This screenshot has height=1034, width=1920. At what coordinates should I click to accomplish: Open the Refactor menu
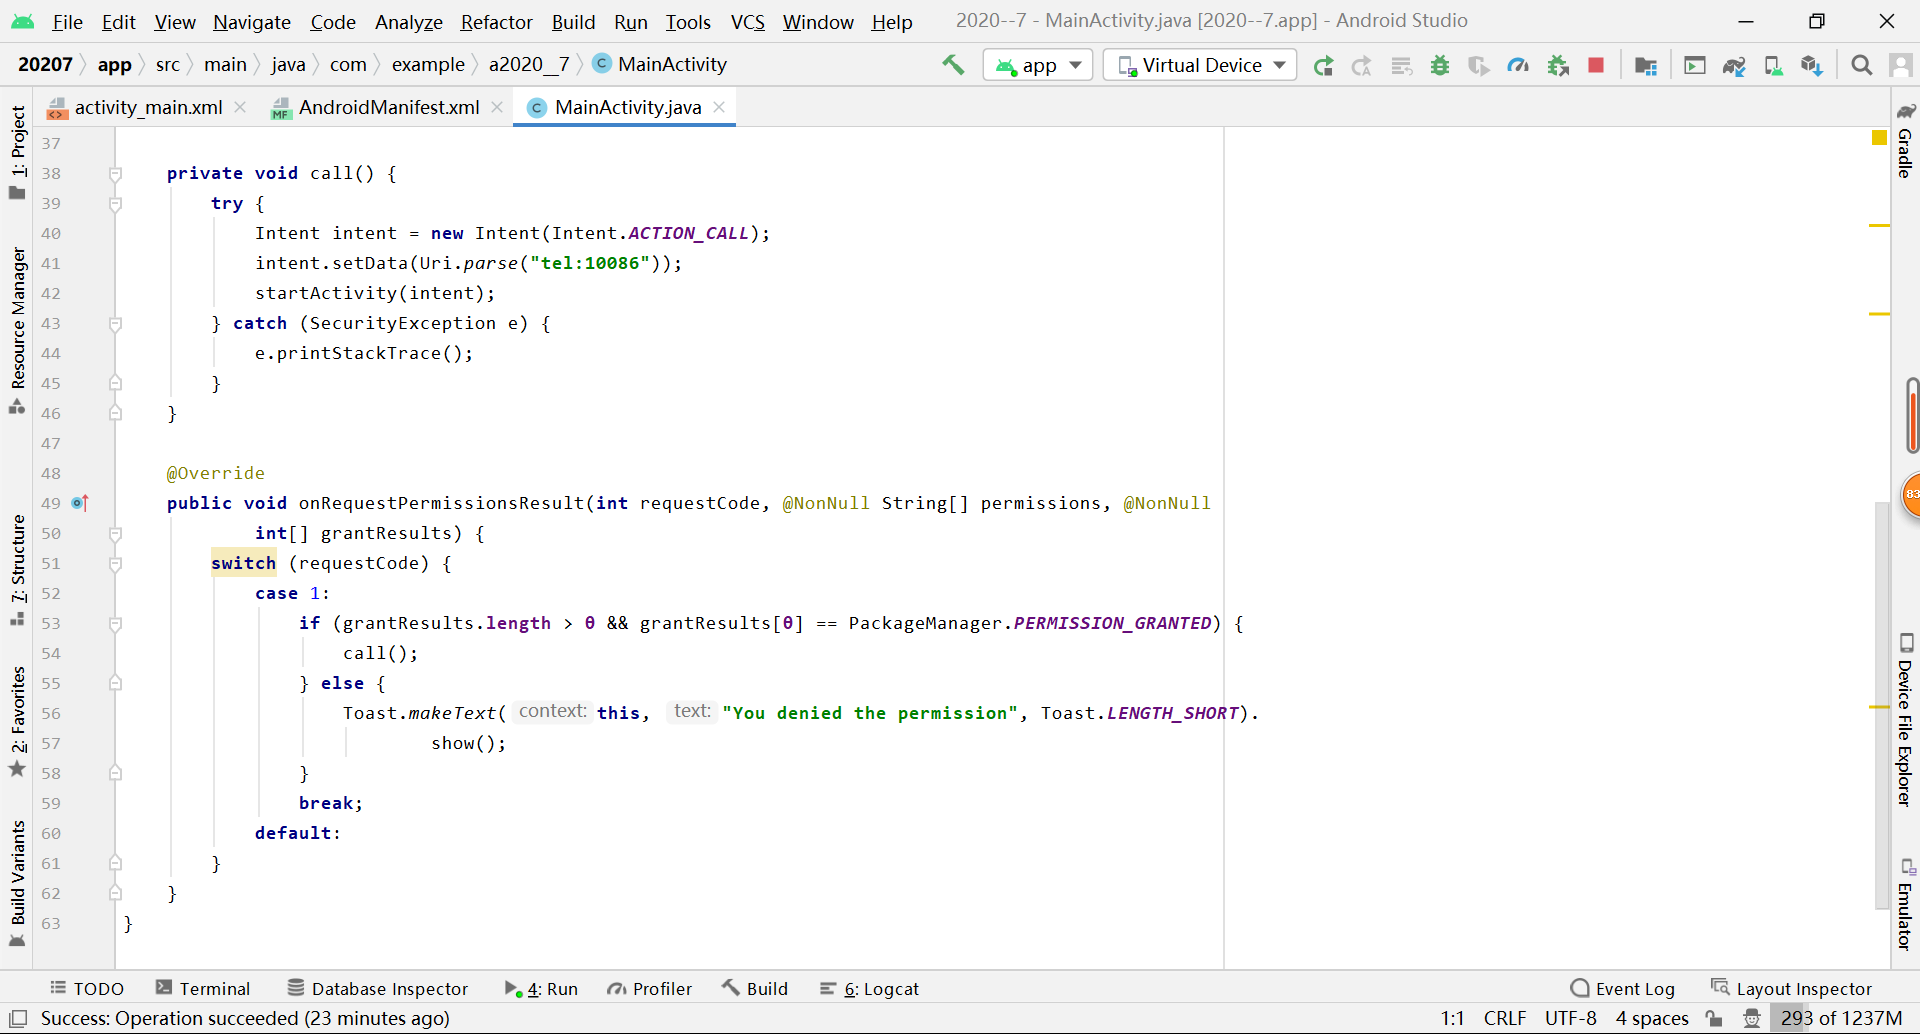tap(496, 22)
